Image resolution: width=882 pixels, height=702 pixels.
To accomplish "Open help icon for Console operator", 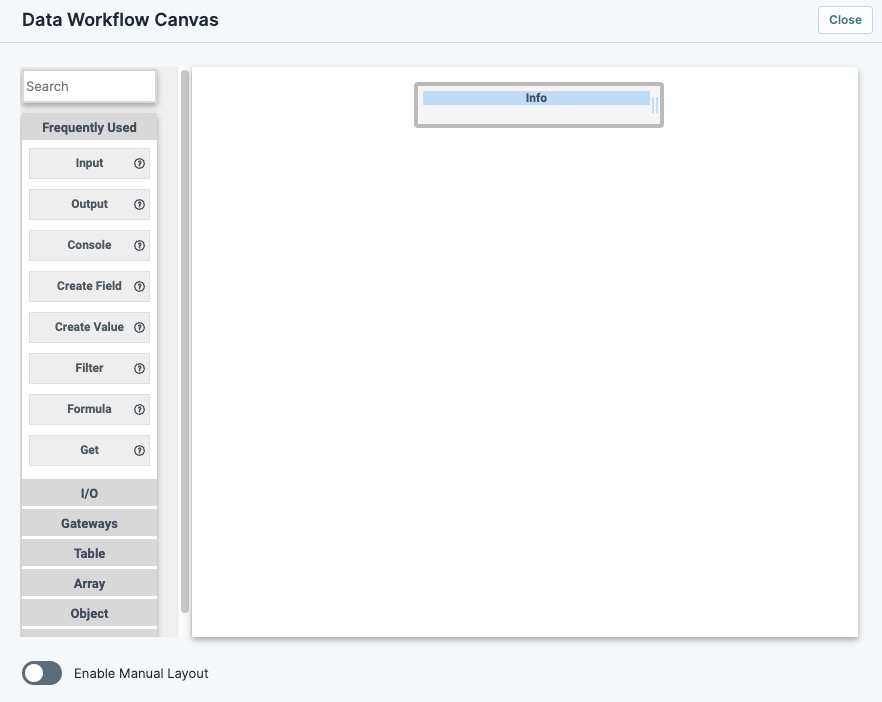I will click(140, 245).
